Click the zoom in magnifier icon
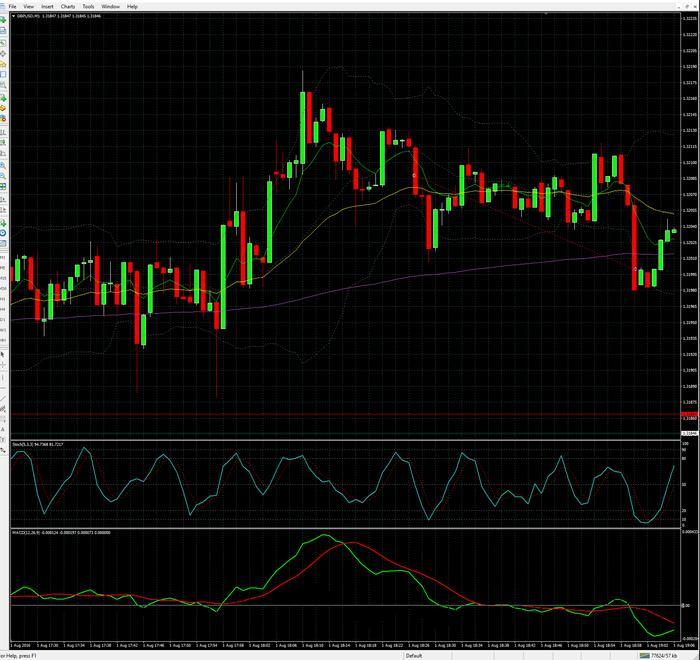700x660 pixels. click(x=3, y=165)
